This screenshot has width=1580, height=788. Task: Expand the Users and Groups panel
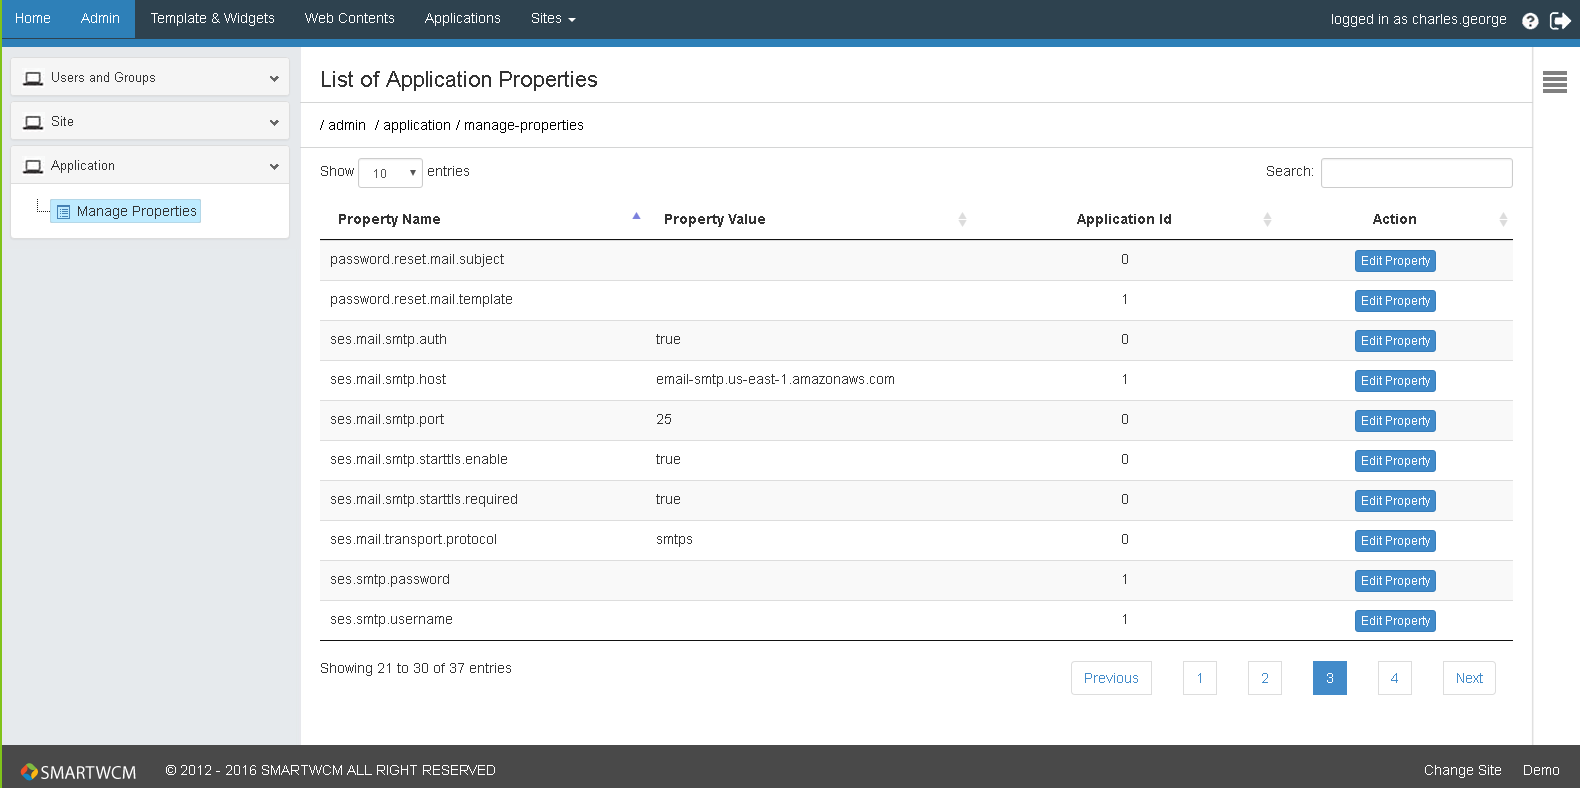tap(274, 78)
